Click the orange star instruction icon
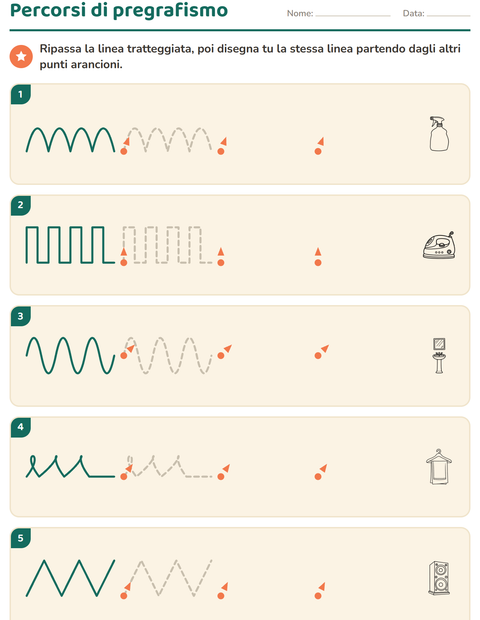Image resolution: width=480 pixels, height=620 pixels. (21, 56)
